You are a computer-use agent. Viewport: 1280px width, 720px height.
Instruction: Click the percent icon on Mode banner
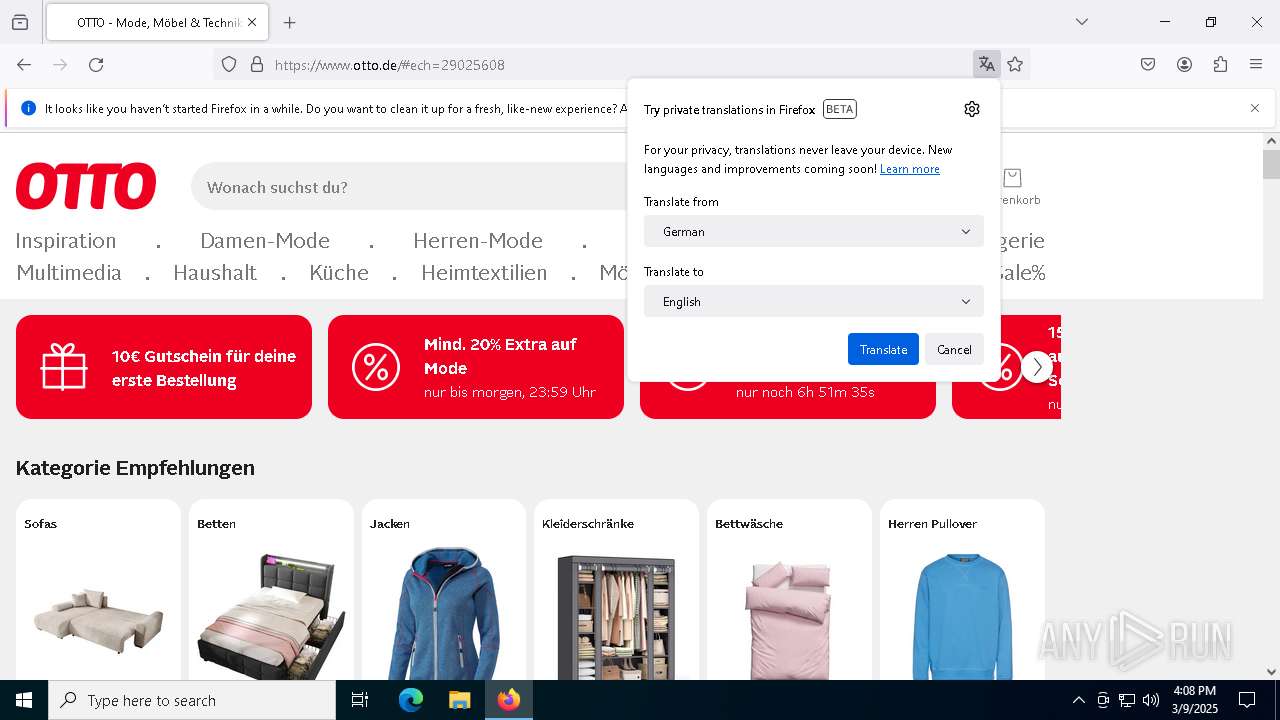[376, 367]
